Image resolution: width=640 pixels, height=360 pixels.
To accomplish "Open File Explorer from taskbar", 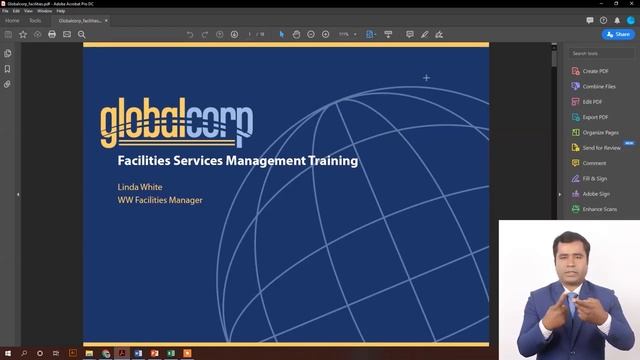I will 89,353.
